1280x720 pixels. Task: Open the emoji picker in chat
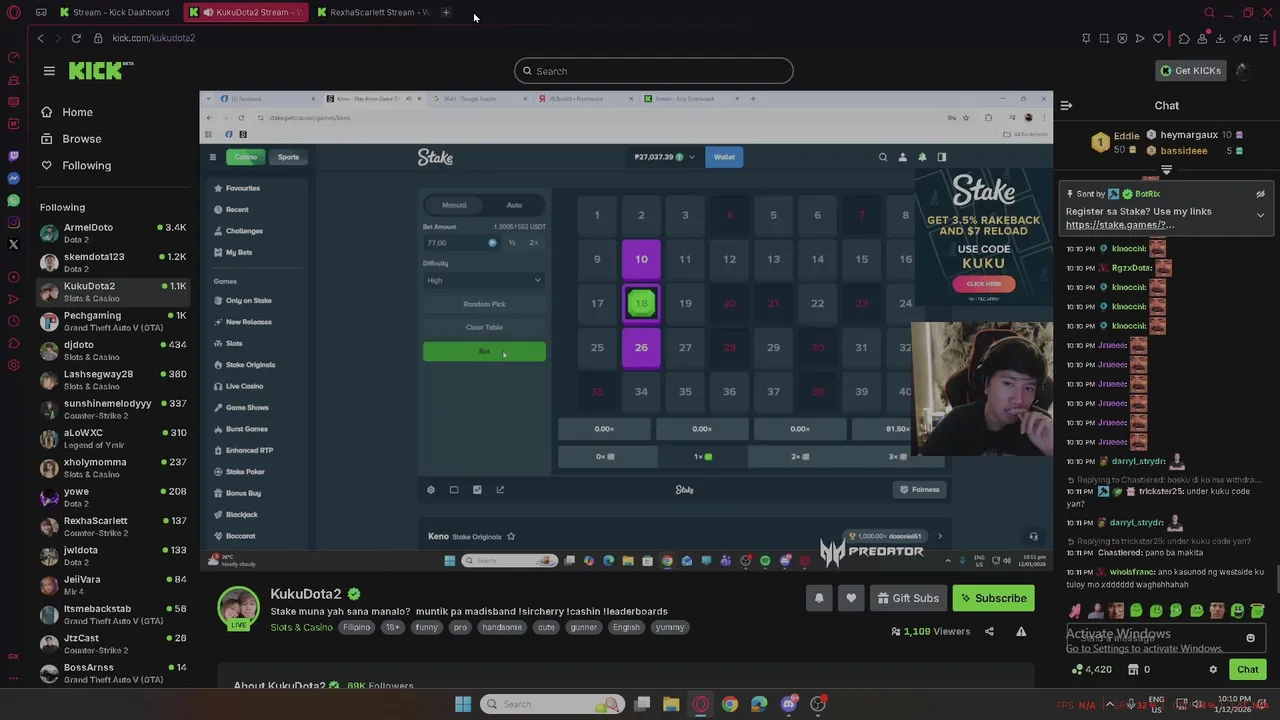(x=1250, y=638)
